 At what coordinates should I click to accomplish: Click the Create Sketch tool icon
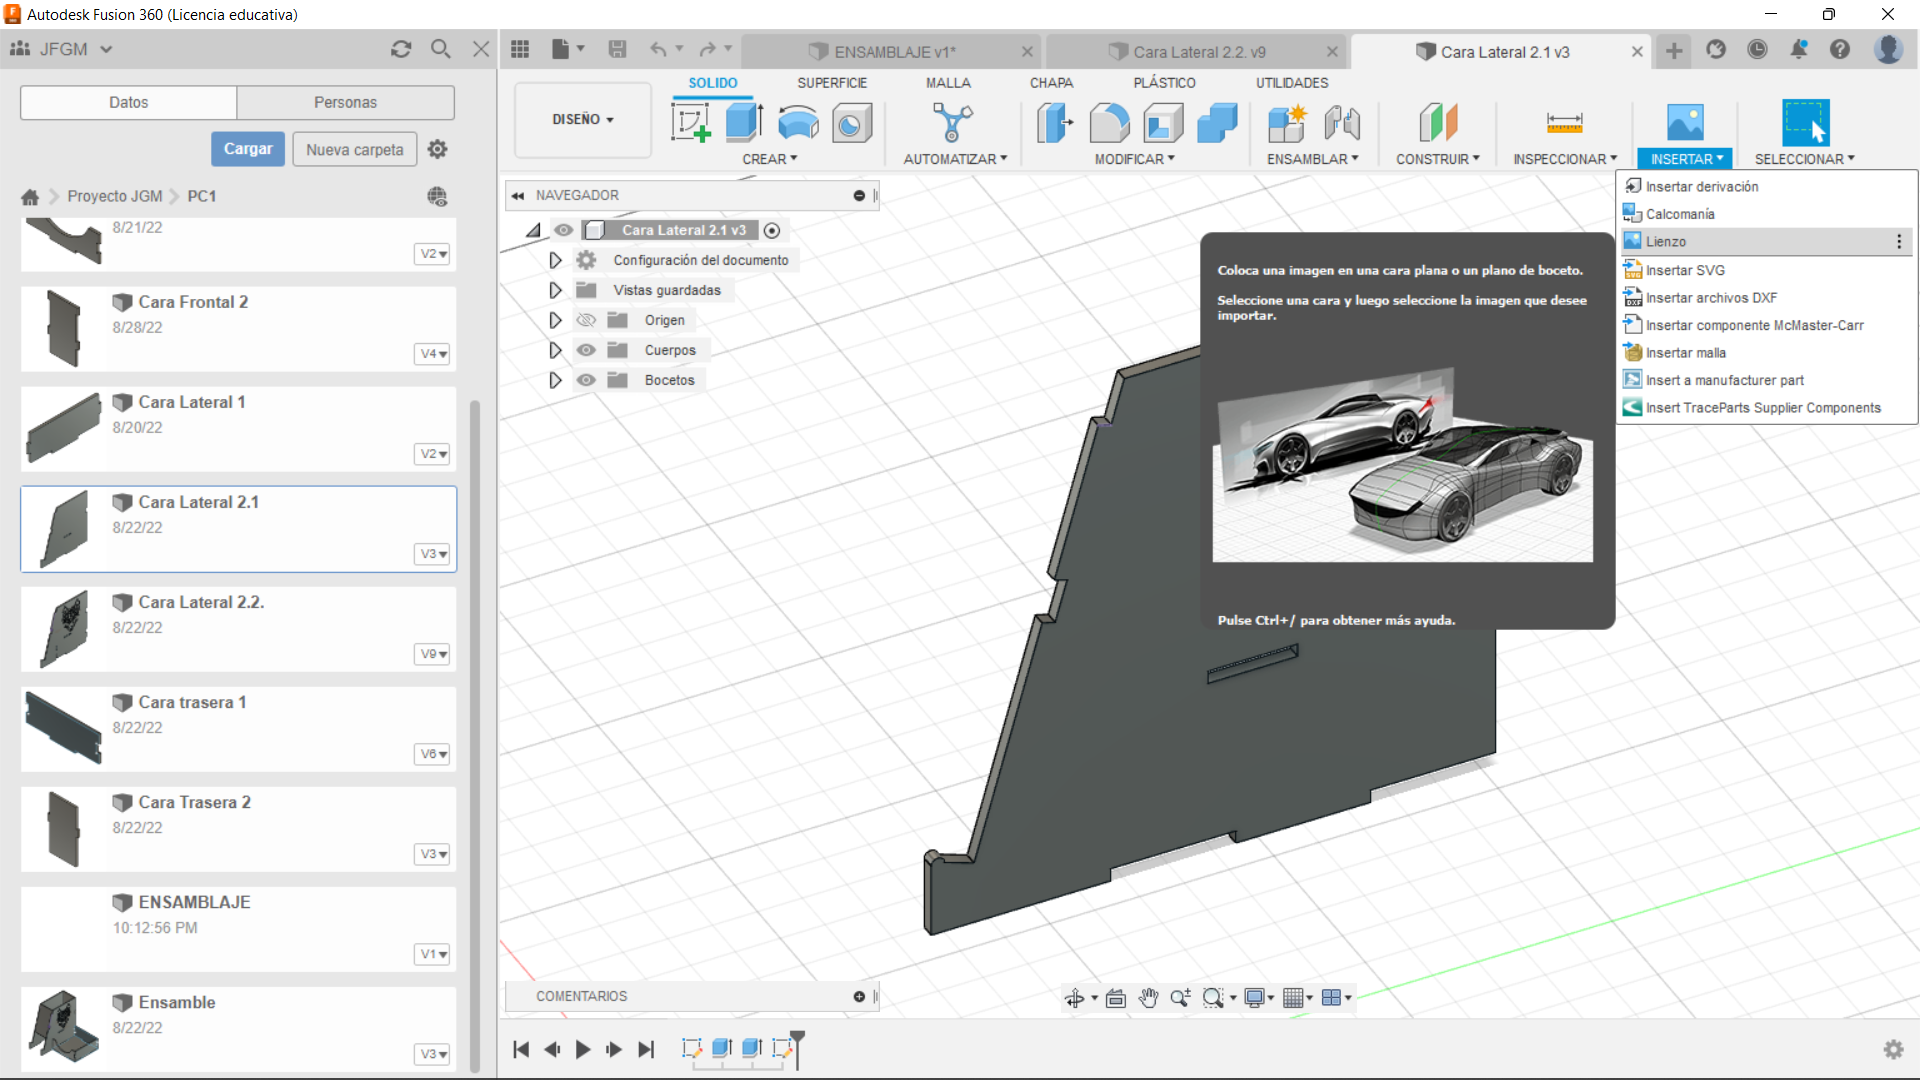[690, 123]
